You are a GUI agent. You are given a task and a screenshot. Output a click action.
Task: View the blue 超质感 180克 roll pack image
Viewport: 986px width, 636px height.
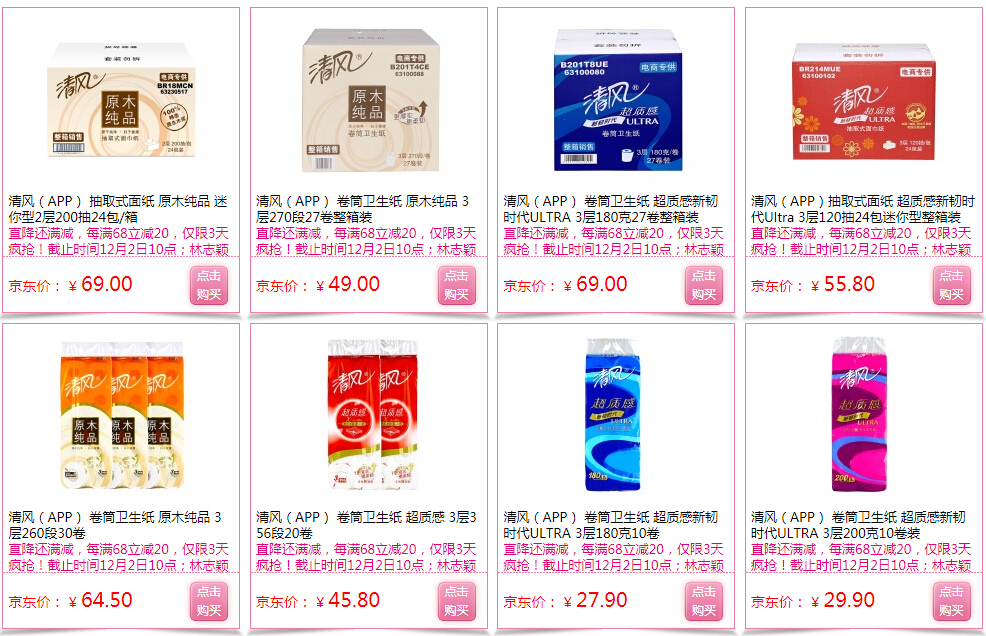coord(612,415)
